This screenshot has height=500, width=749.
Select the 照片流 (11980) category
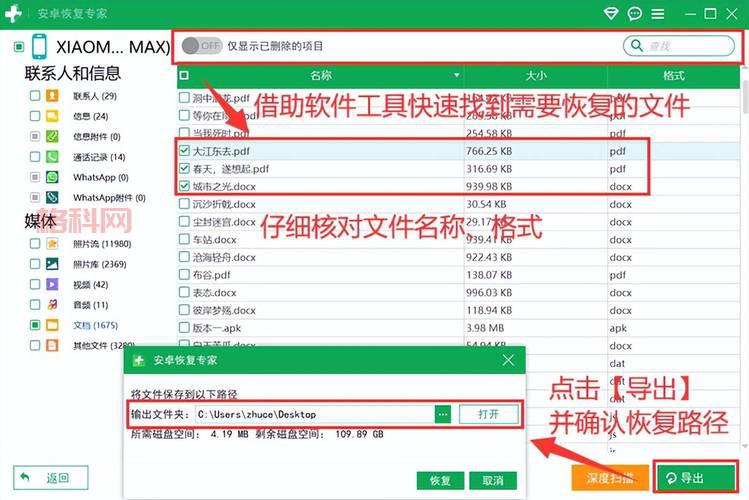pyautogui.click(x=102, y=244)
